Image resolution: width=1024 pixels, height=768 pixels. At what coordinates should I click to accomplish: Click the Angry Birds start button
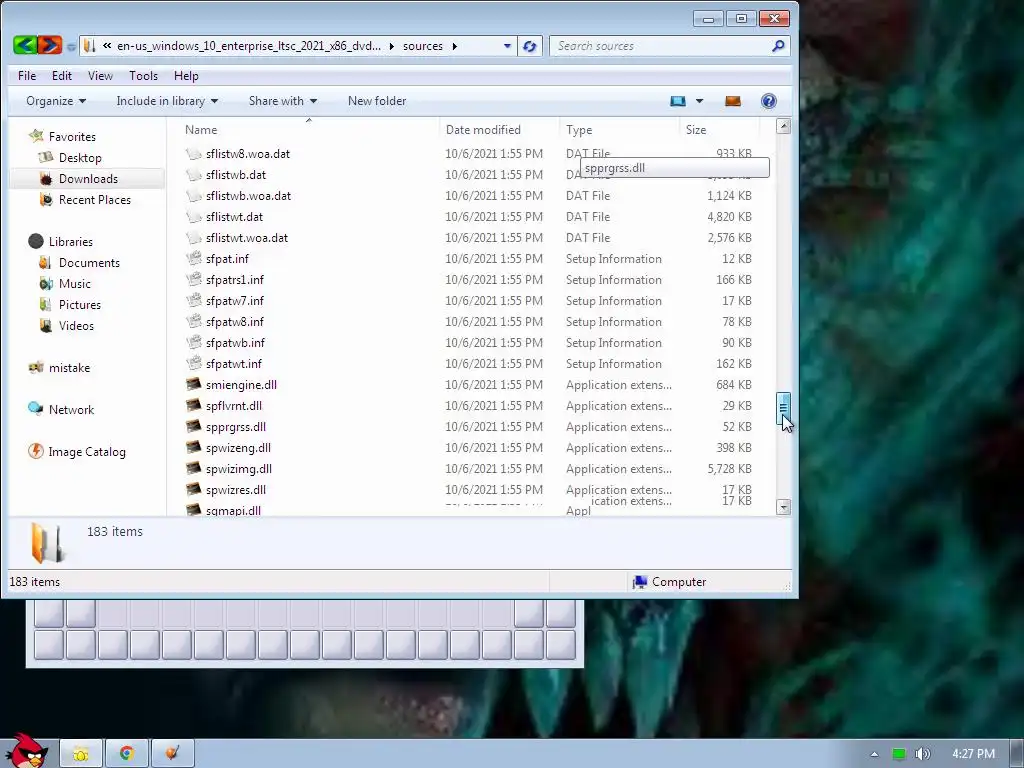pyautogui.click(x=26, y=750)
